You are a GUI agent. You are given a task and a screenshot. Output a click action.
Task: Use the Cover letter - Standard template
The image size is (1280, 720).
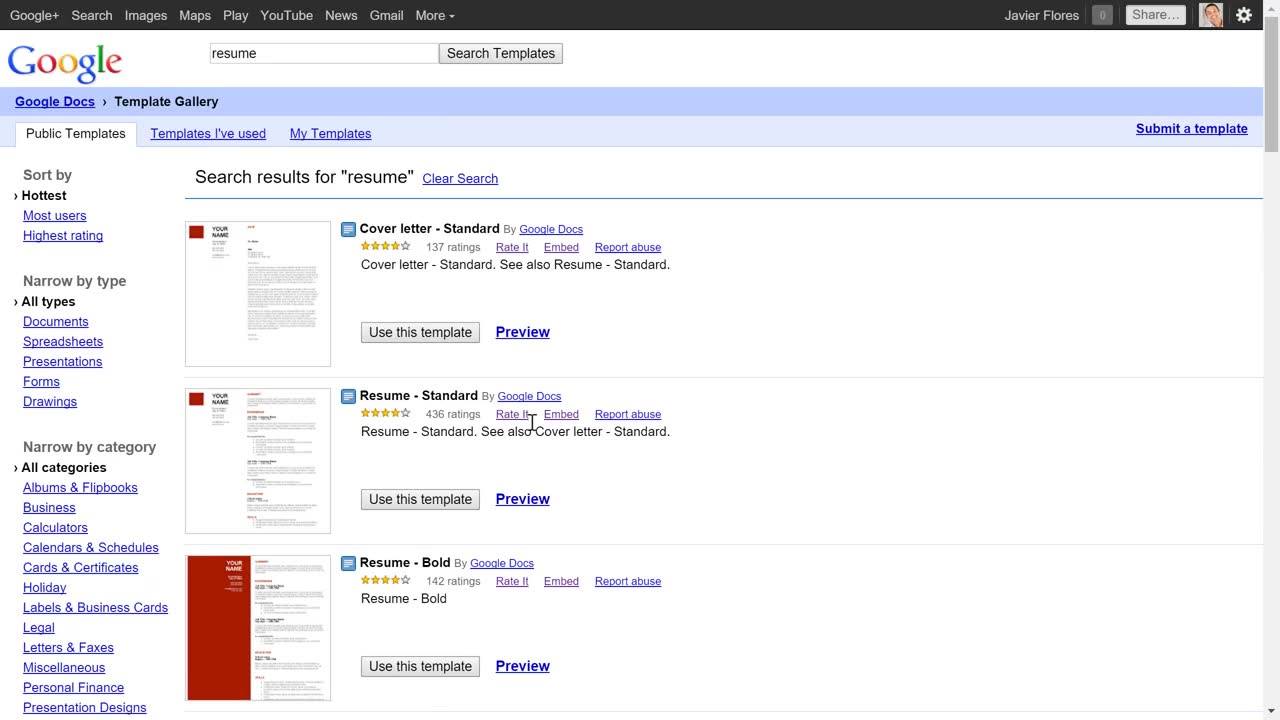420,332
